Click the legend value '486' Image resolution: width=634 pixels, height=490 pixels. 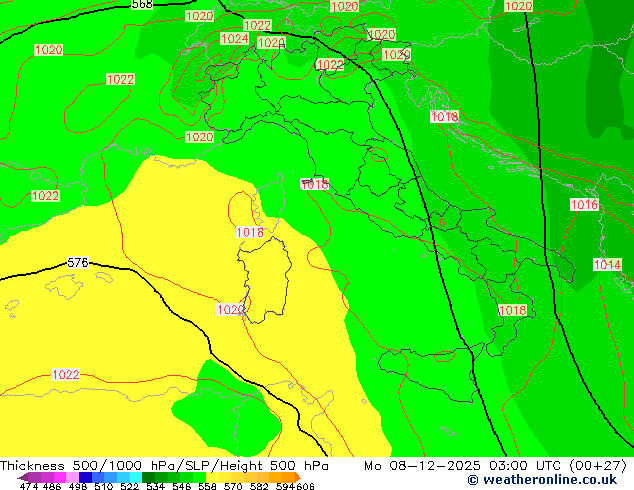(x=52, y=486)
